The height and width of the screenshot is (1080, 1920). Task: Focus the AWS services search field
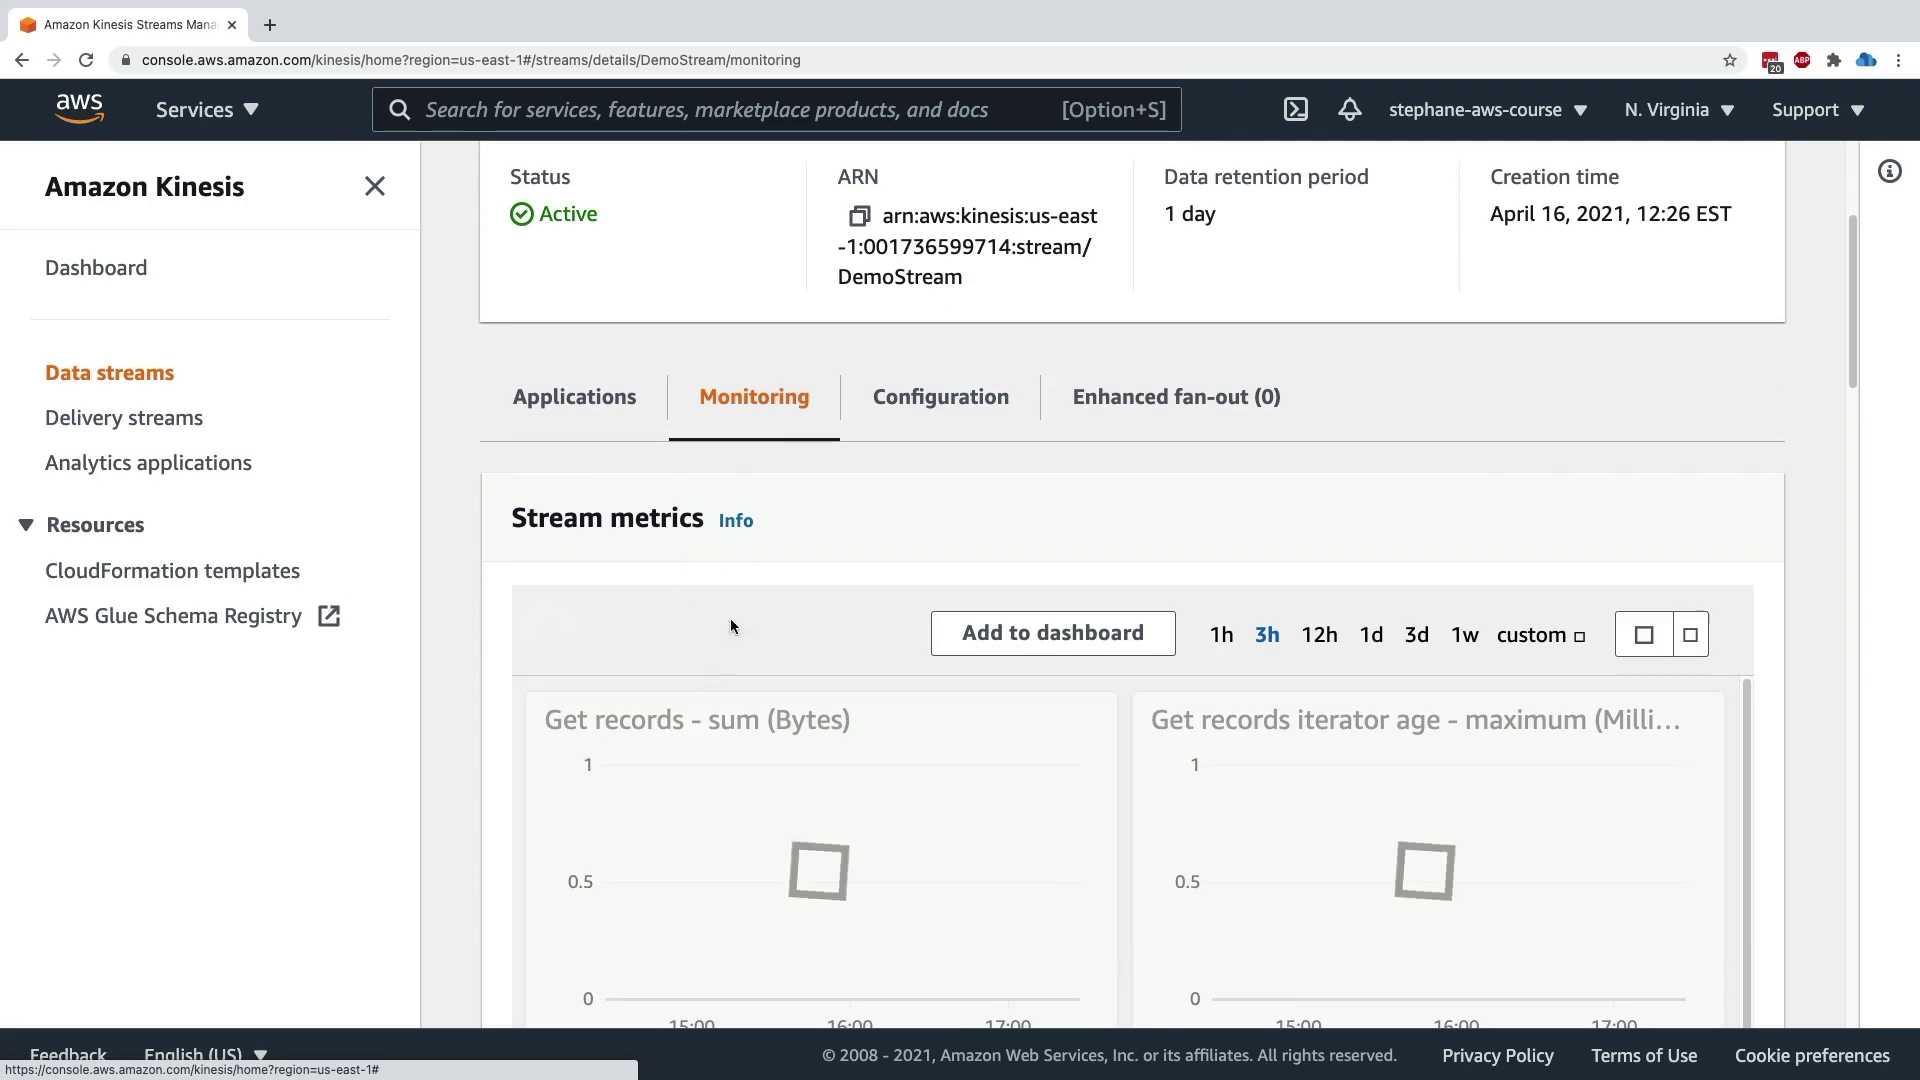click(x=706, y=110)
